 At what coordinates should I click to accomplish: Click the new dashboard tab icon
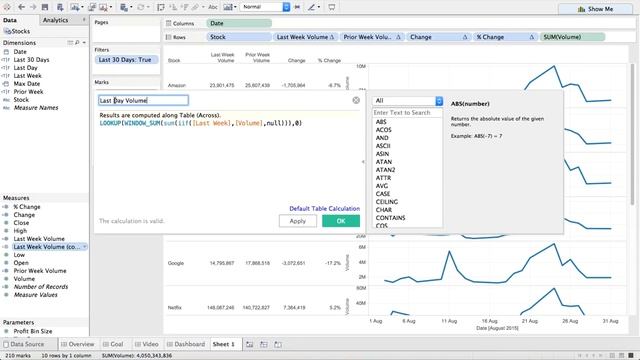coord(264,344)
